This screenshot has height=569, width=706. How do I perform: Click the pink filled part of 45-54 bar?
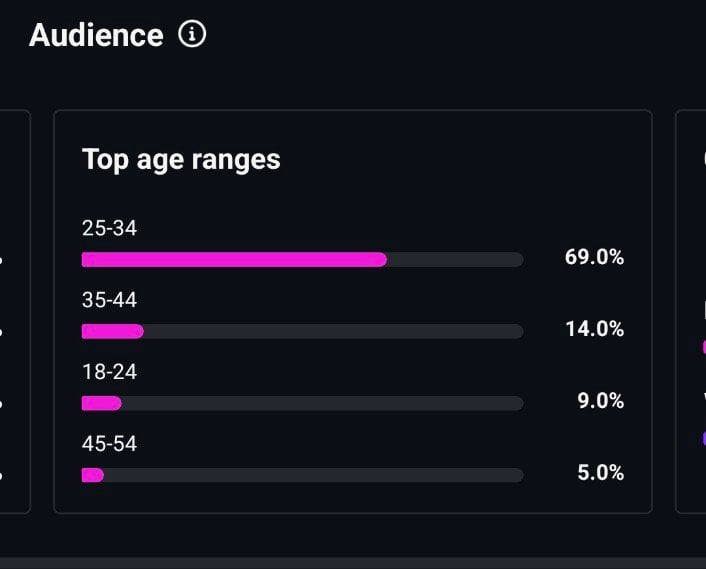(x=92, y=475)
